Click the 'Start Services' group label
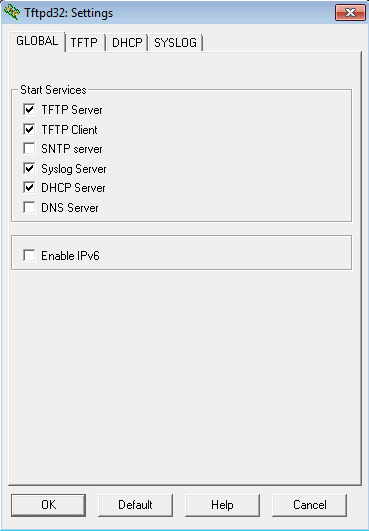The image size is (369, 531). pyautogui.click(x=53, y=90)
